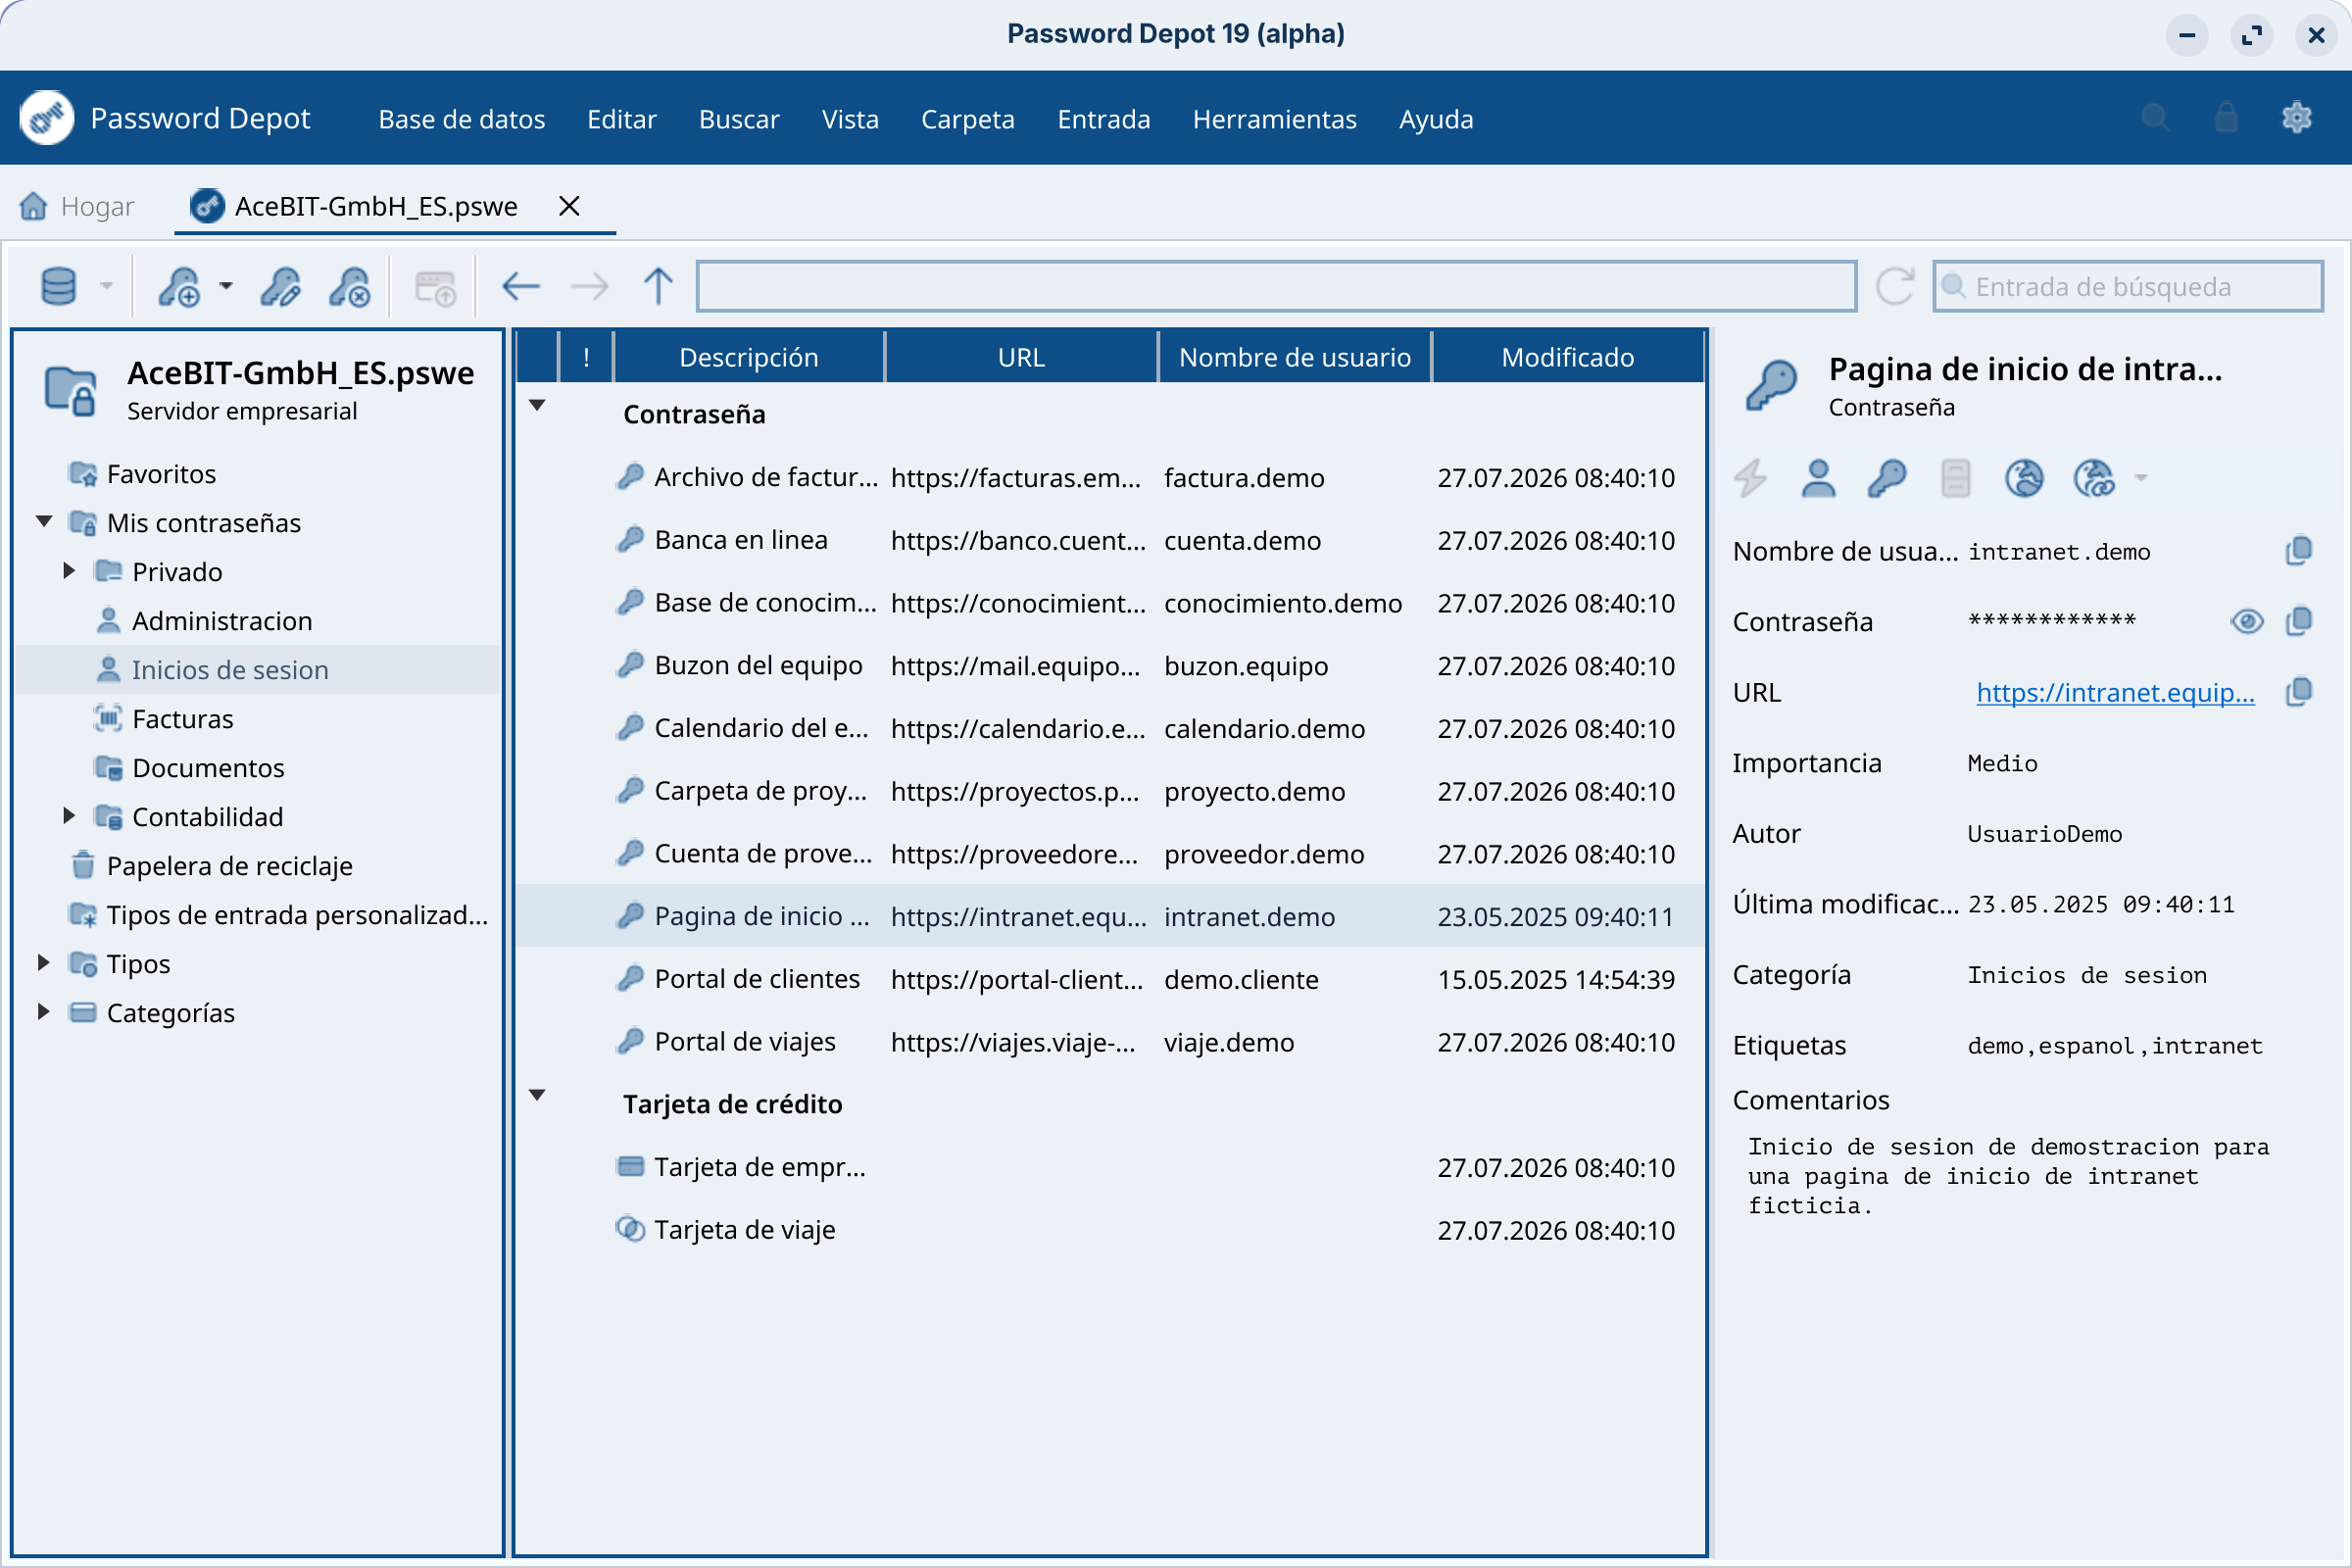Open the Entrada menu
Viewport: 2352px width, 1568px height.
(x=1104, y=119)
